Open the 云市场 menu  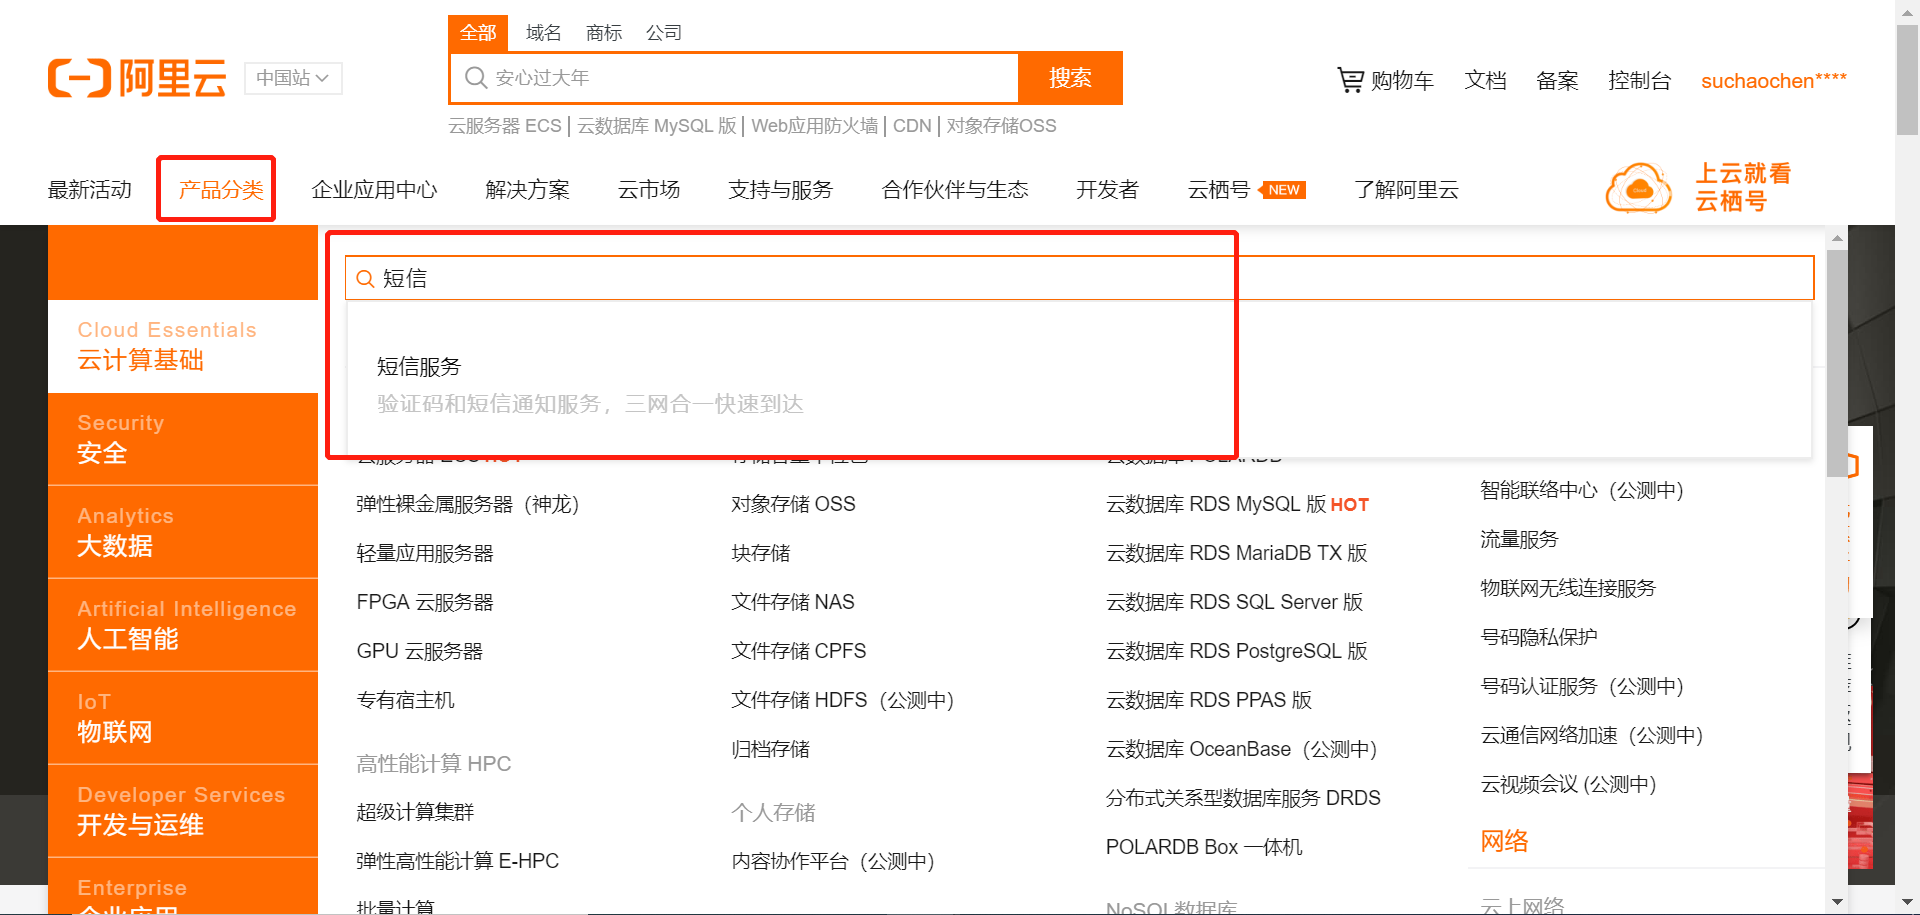[x=648, y=189]
